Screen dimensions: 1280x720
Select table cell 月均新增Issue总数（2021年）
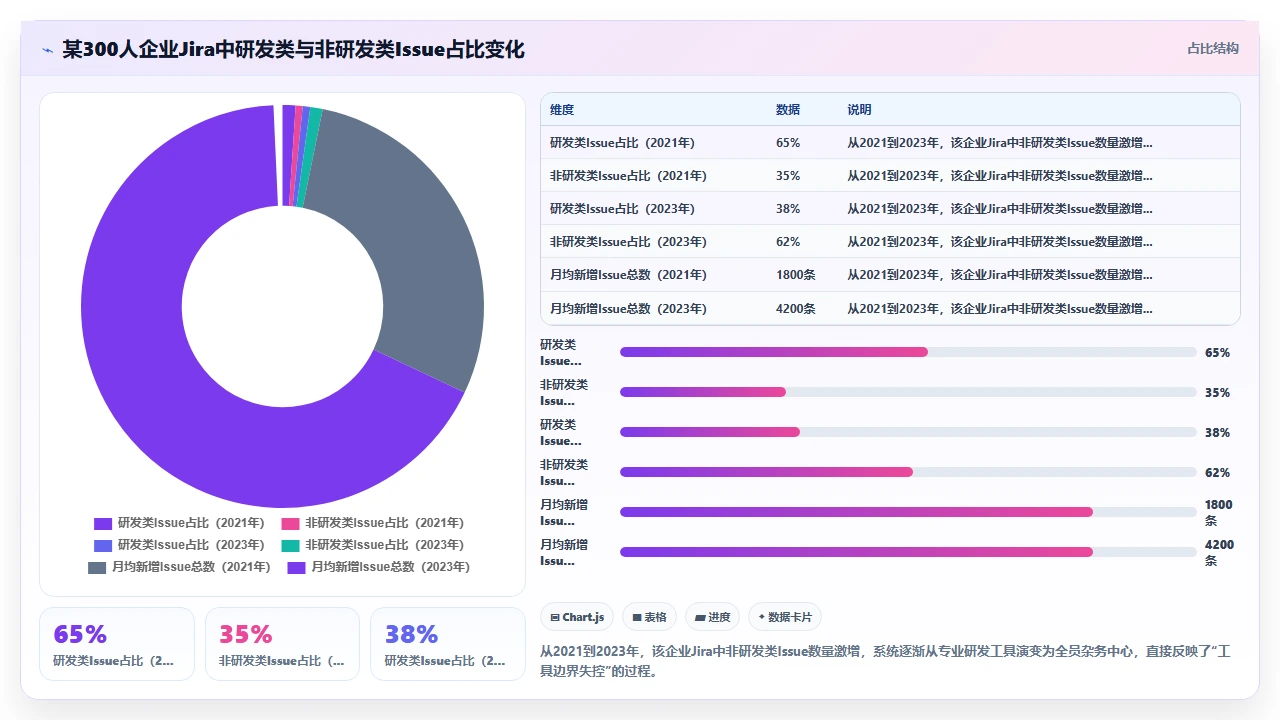628,275
